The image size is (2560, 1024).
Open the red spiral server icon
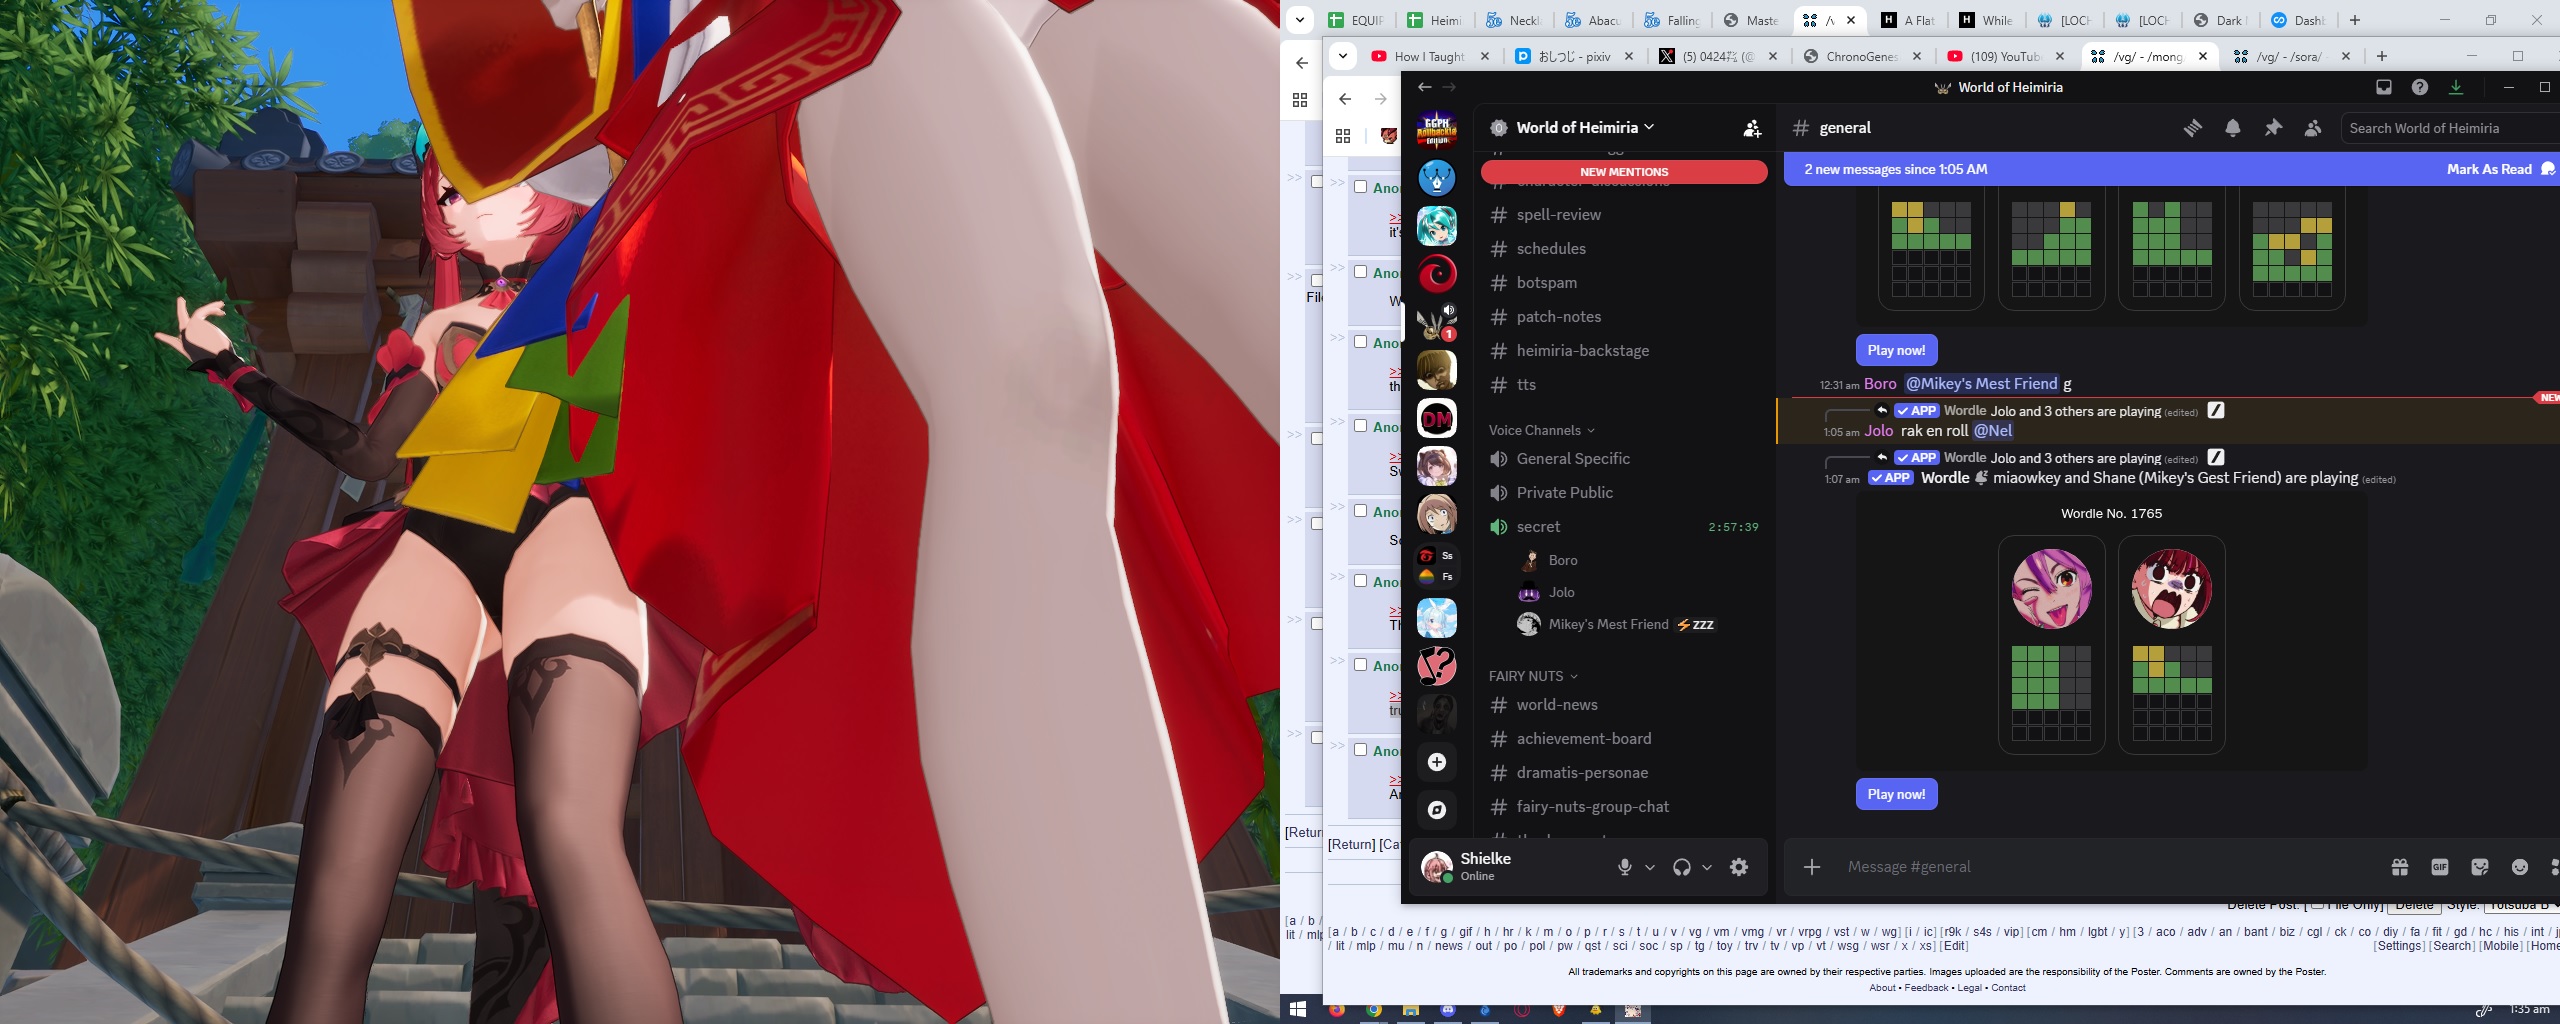1437,274
